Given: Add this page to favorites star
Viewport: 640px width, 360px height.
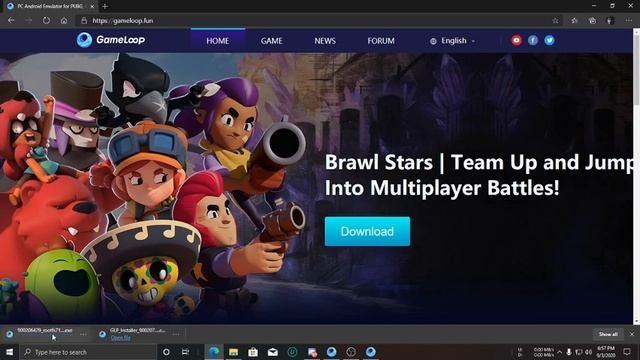Looking at the screenshot, I should click(555, 20).
